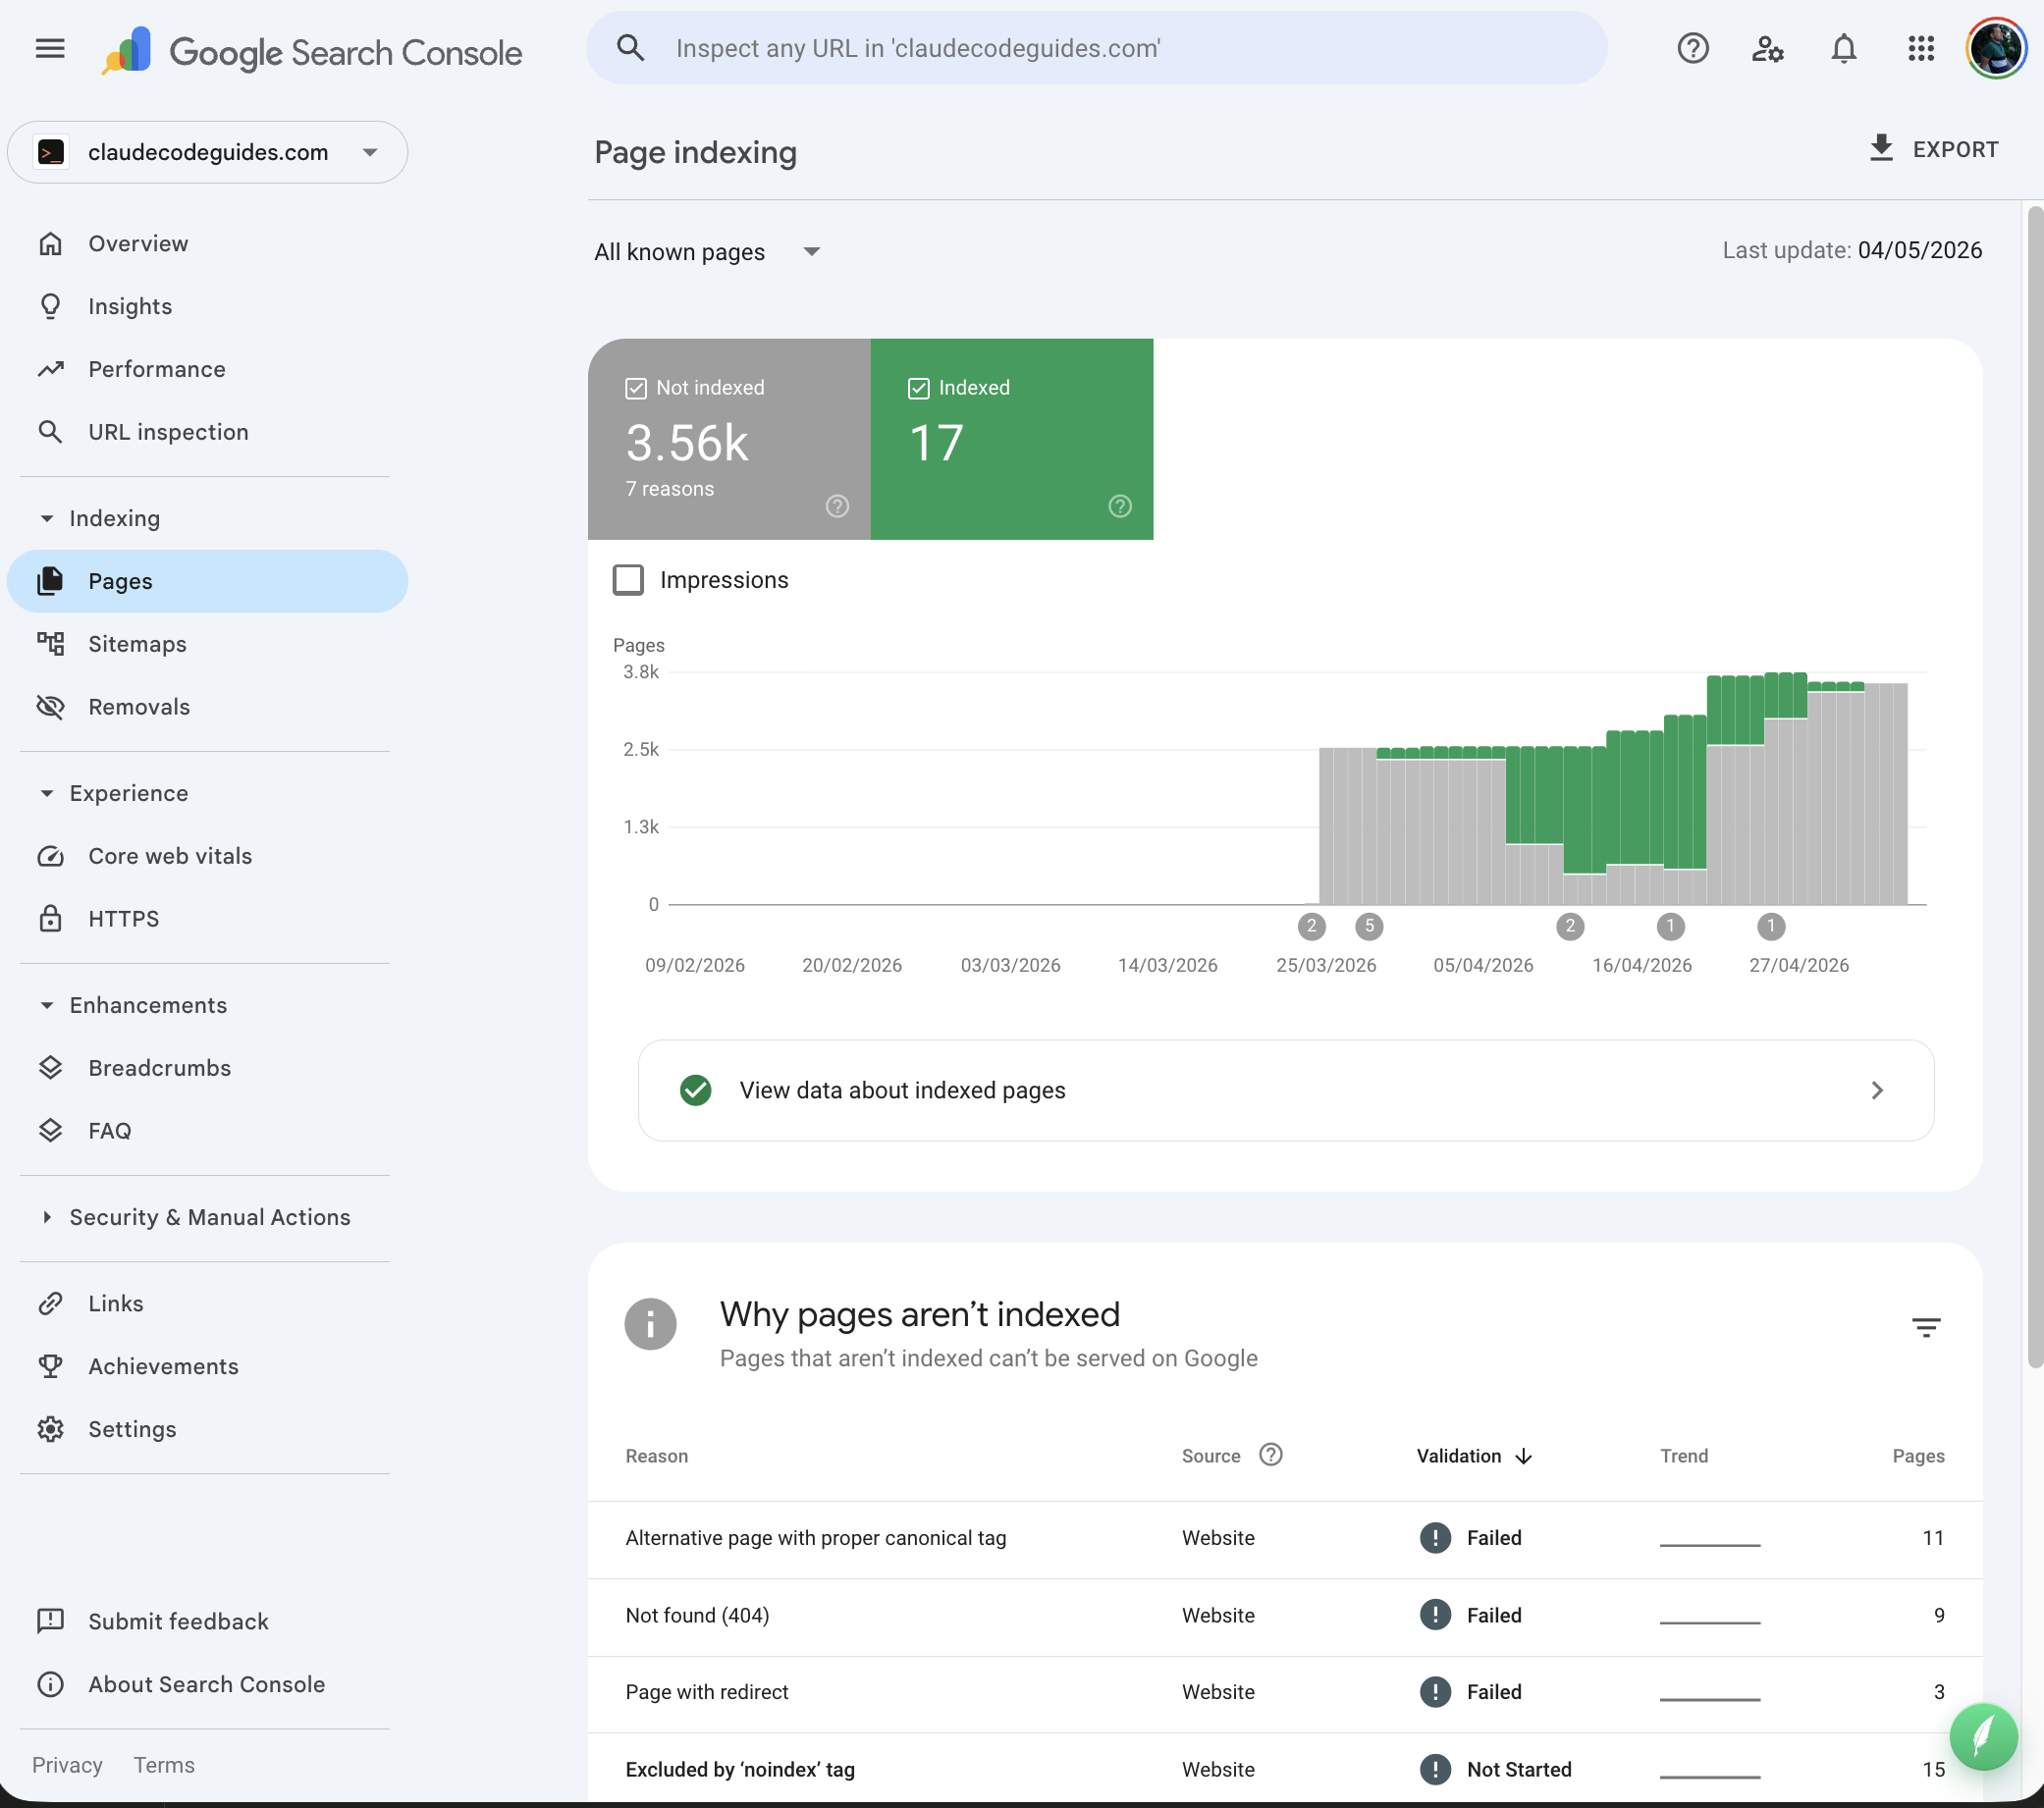Open indexed pages data chevron
Screen dimensions: 2044x1808
point(1877,1090)
